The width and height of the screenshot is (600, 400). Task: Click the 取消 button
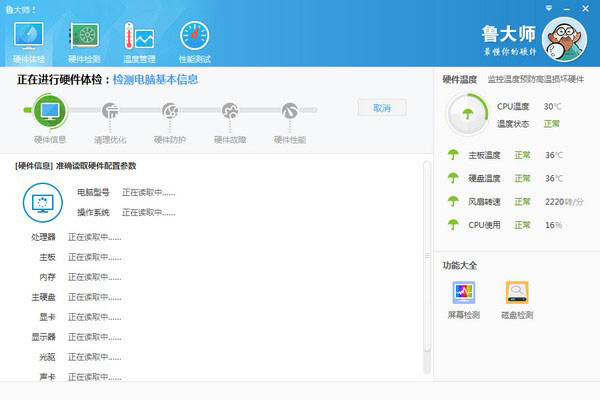[382, 107]
